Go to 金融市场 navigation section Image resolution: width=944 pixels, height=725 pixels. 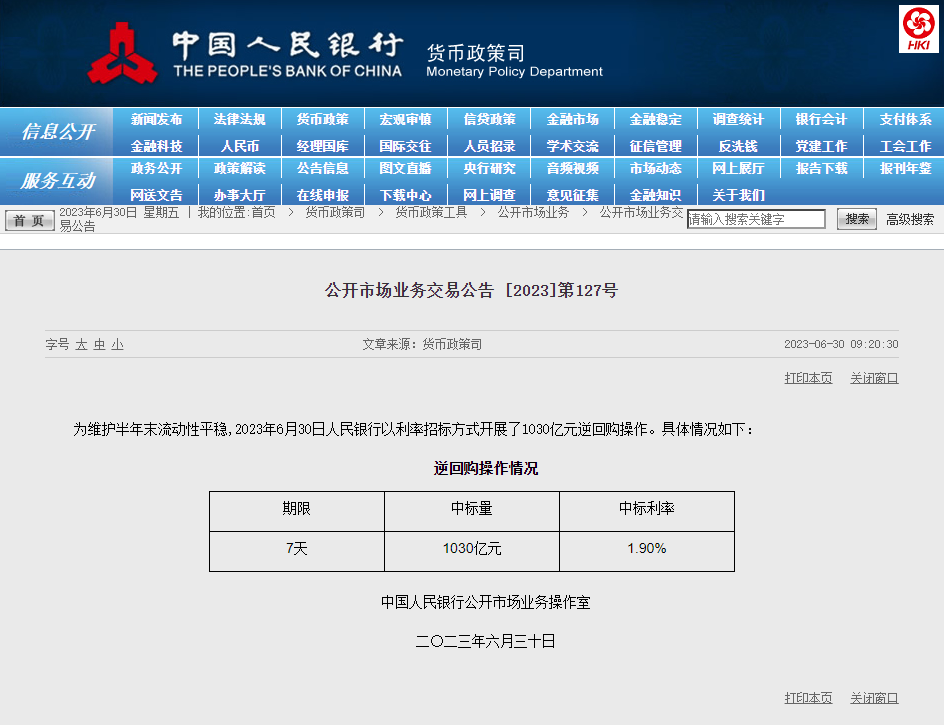[x=572, y=119]
